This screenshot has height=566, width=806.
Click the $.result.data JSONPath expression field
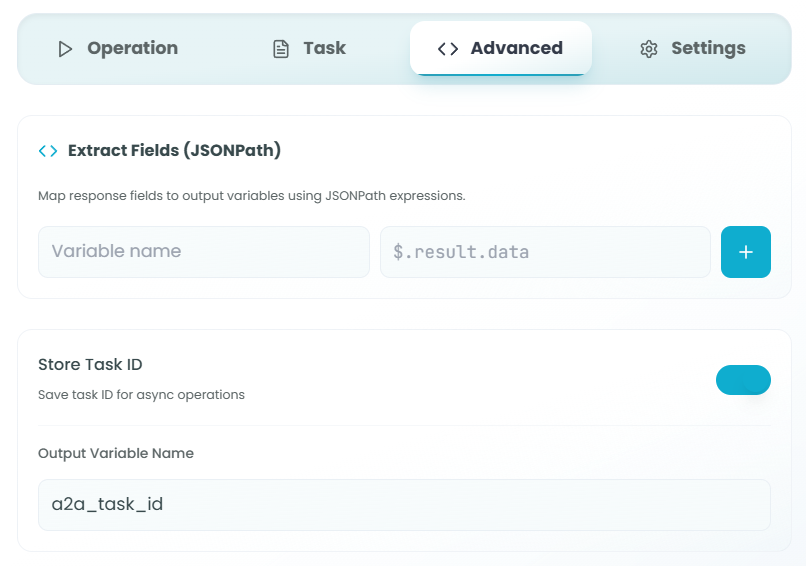click(545, 252)
